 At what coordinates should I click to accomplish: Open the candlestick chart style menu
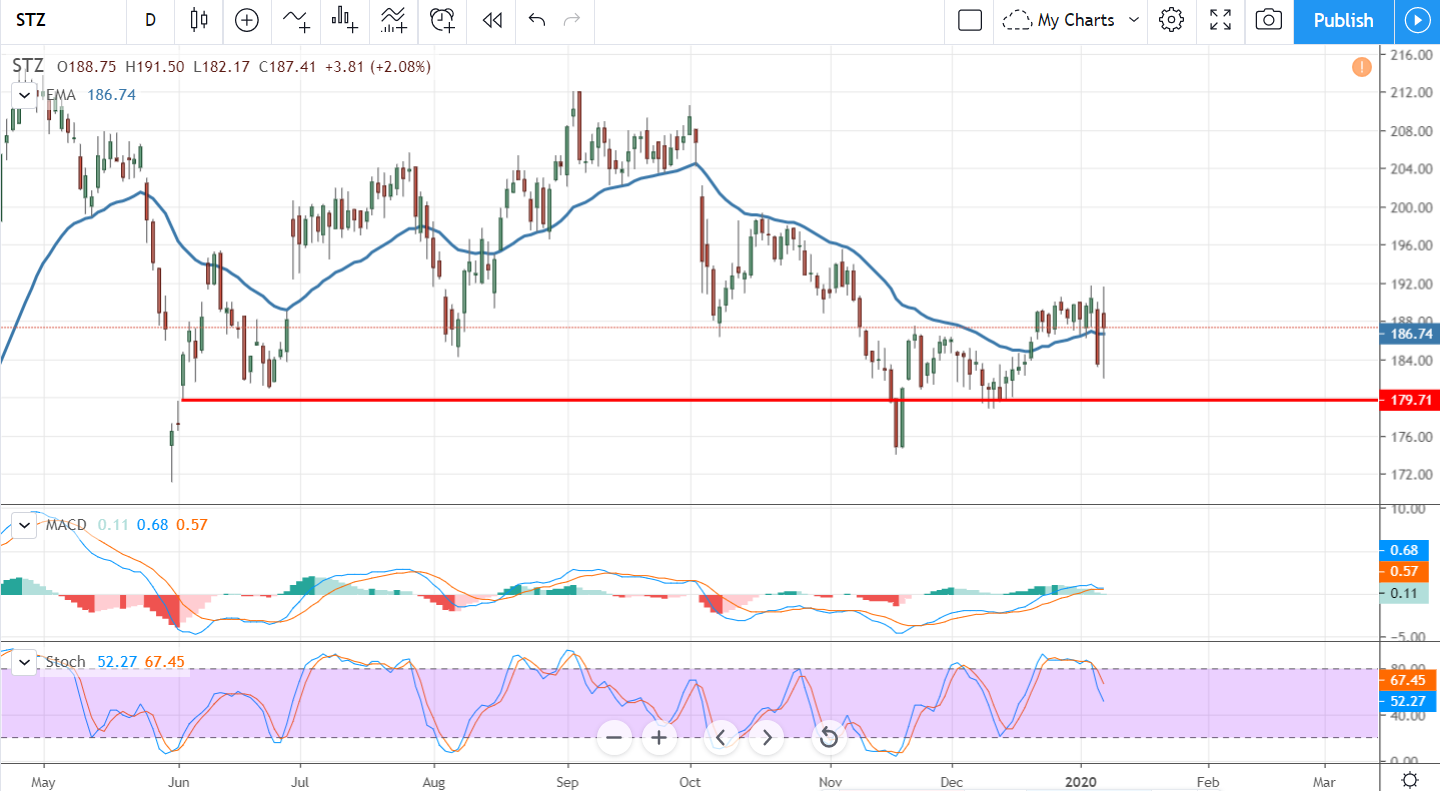click(198, 20)
